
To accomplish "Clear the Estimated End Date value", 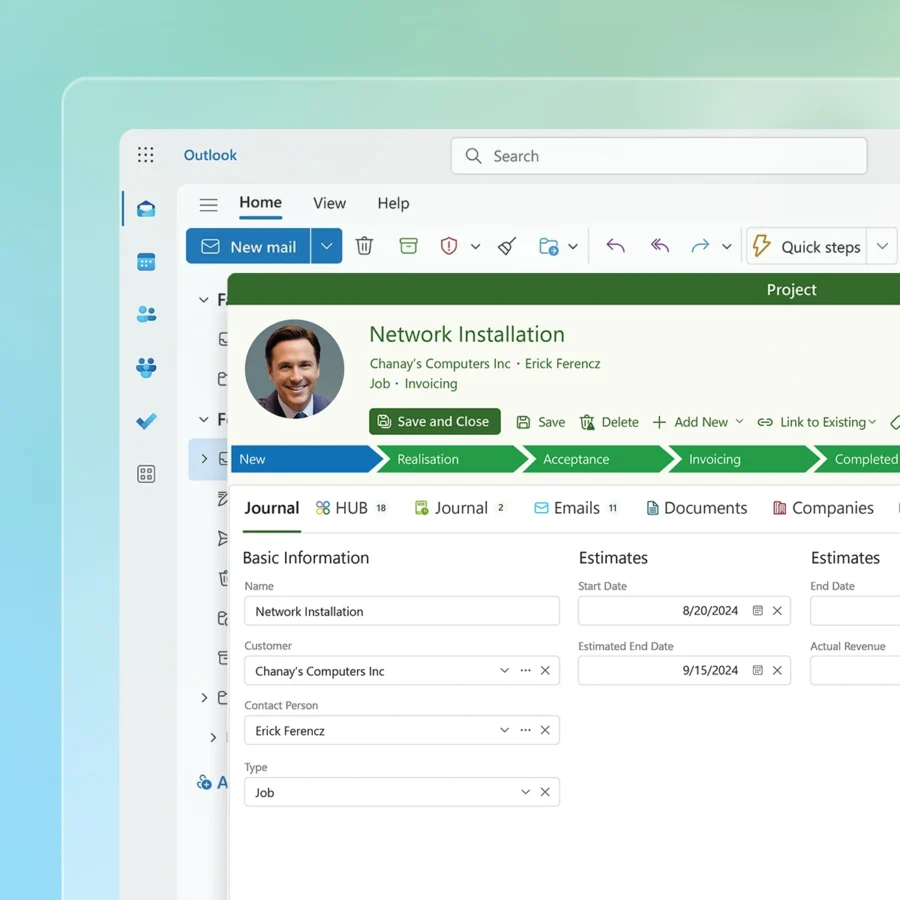I will pos(777,670).
